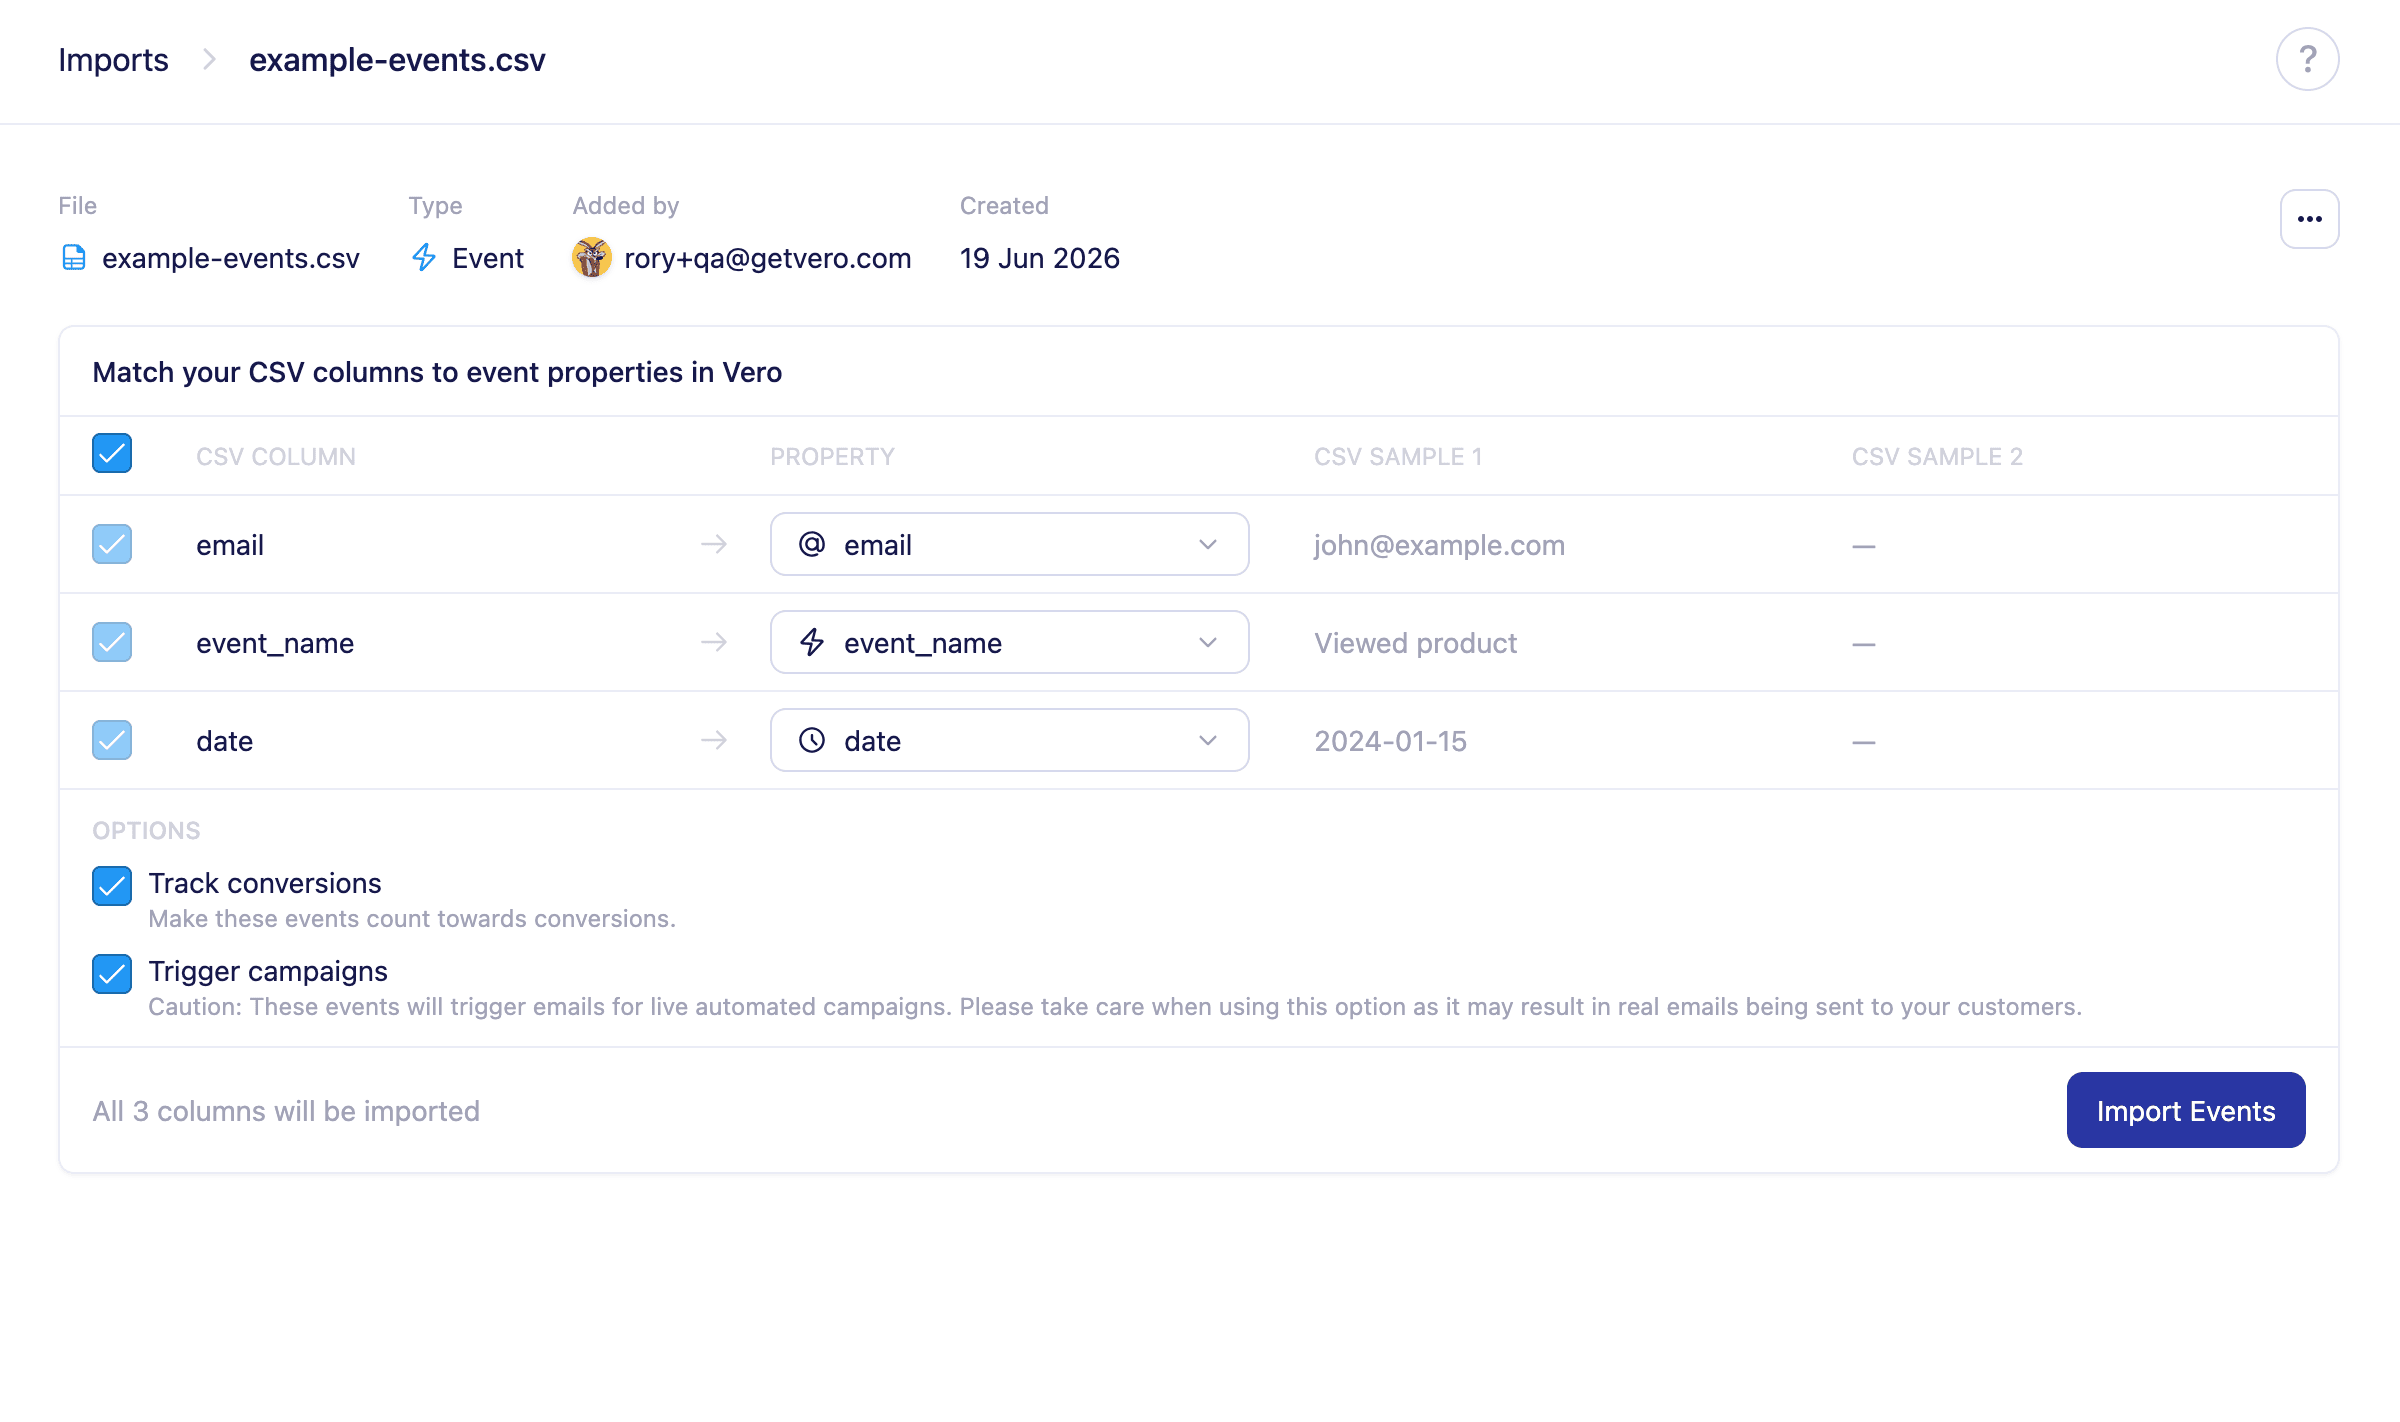Click the 19 Jun 2026 created date
2400x1422 pixels.
click(1040, 258)
